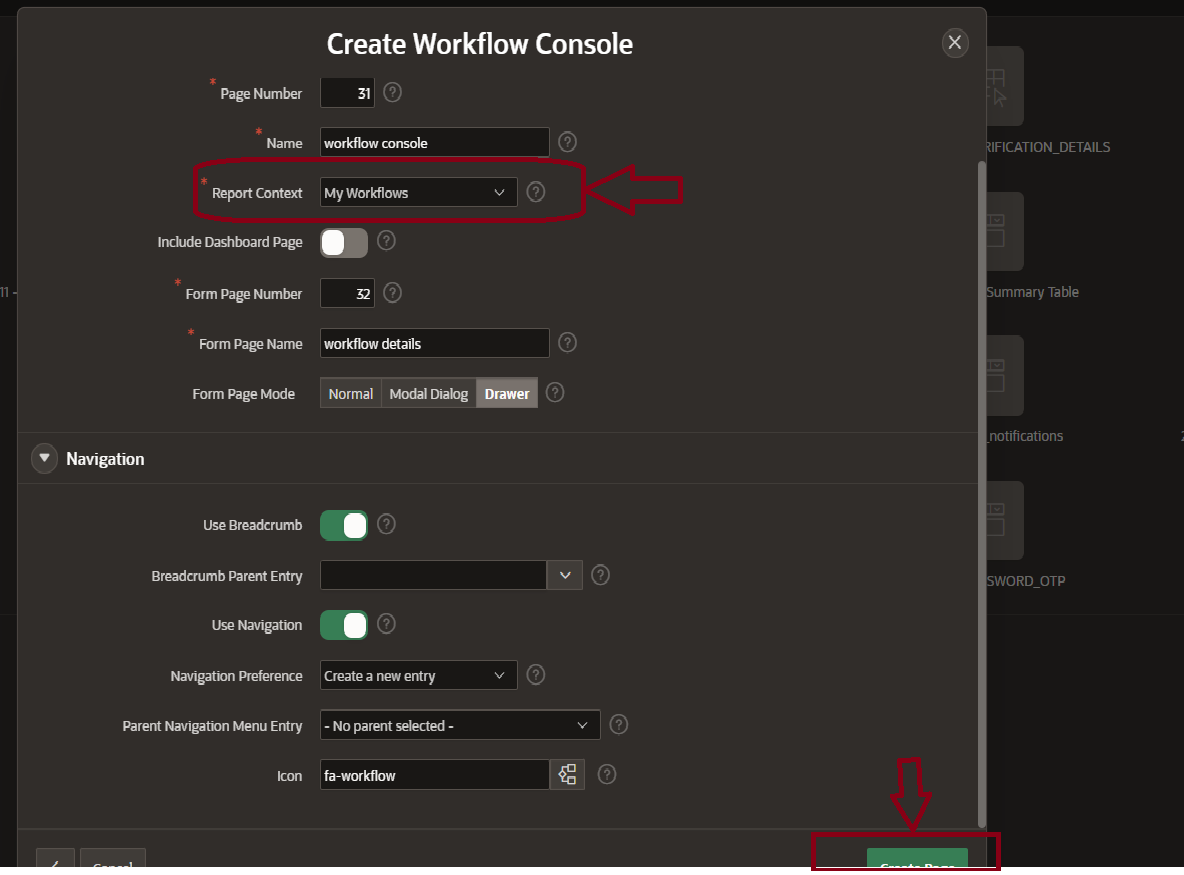
Task: Close the Create Workflow Console dialog
Action: tap(955, 42)
